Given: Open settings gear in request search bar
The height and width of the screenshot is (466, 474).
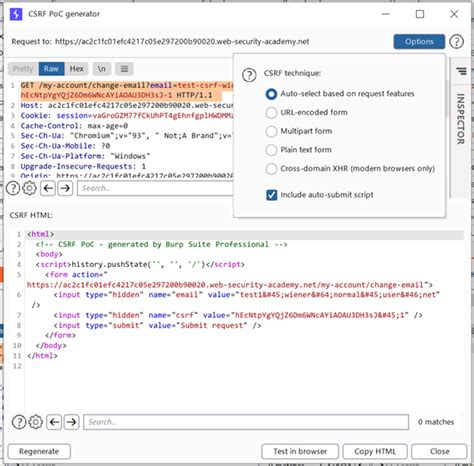Looking at the screenshot, I should 30,188.
